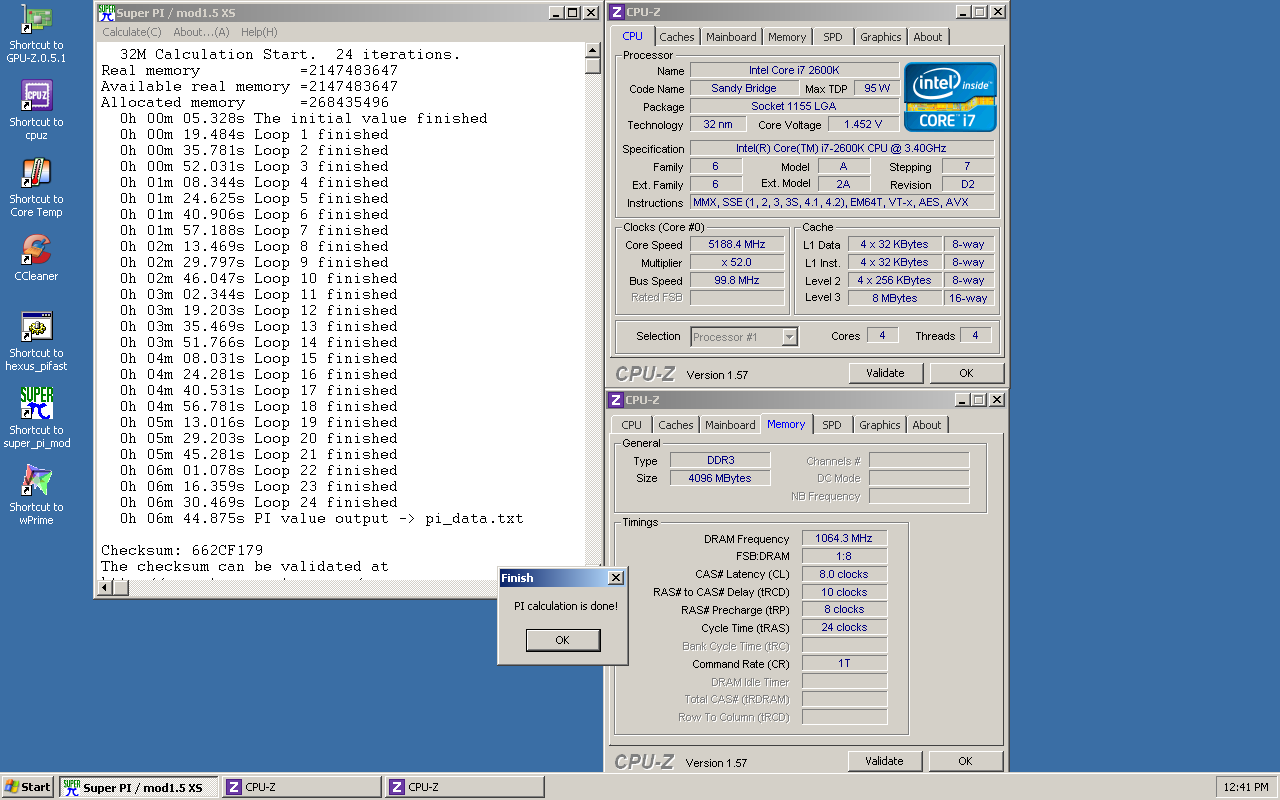Select SPD tab in the lower CPU-Z window
Viewport: 1280px width, 800px height.
[x=831, y=425]
